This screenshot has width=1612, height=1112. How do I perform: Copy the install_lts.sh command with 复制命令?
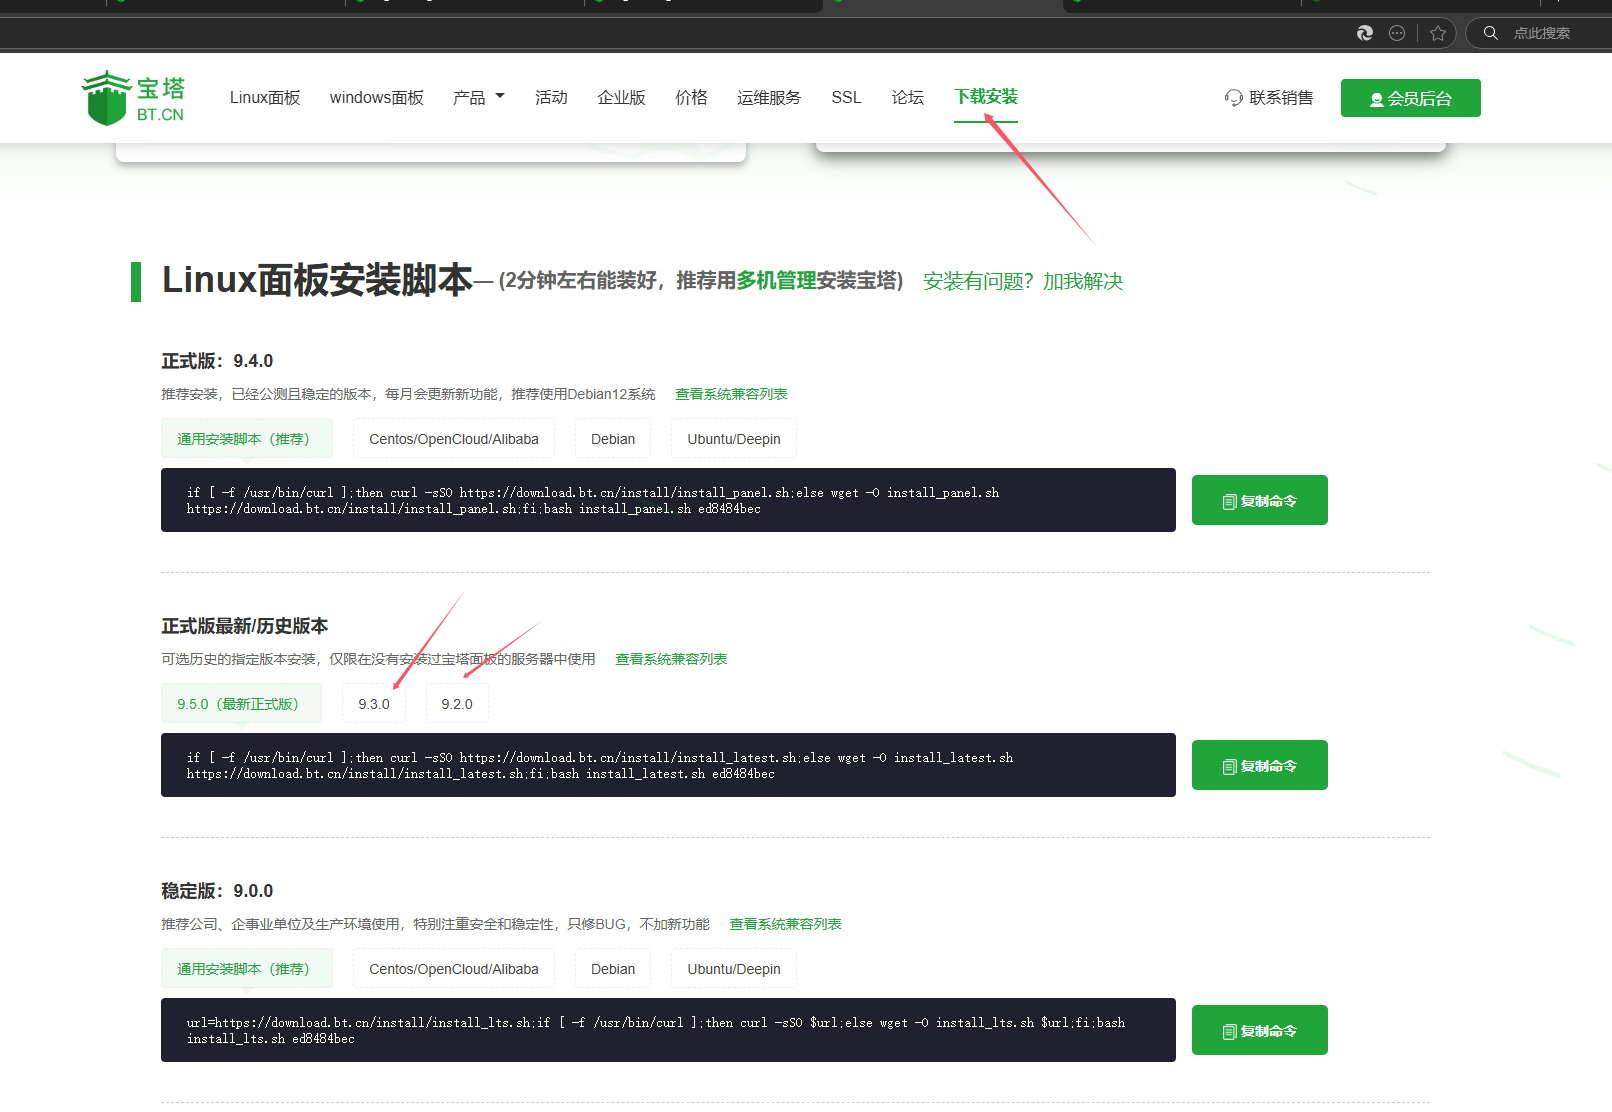pyautogui.click(x=1260, y=1030)
